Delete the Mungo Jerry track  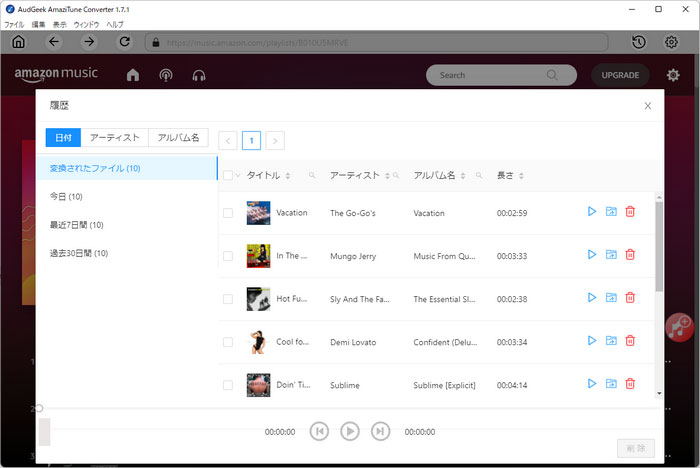(630, 255)
